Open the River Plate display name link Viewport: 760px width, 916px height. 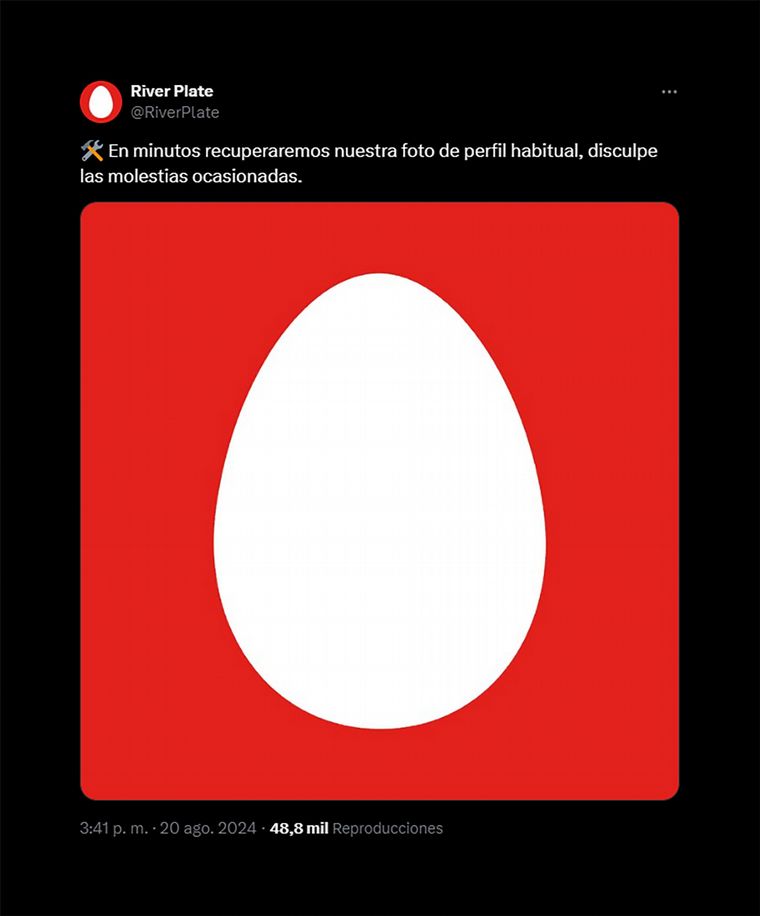point(171,91)
